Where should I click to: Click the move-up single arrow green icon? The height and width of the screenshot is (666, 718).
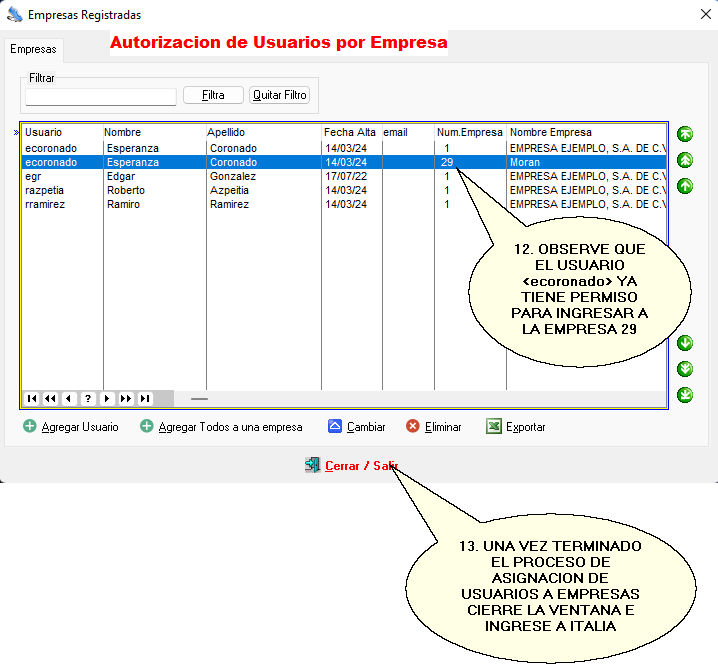point(685,186)
